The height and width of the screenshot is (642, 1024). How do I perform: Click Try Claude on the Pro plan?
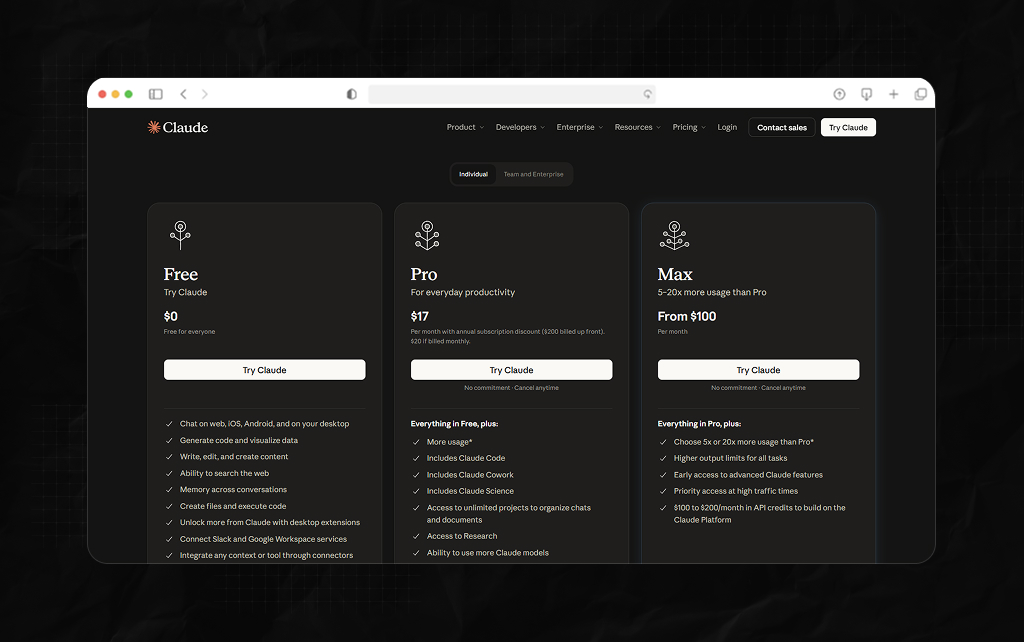coord(511,370)
